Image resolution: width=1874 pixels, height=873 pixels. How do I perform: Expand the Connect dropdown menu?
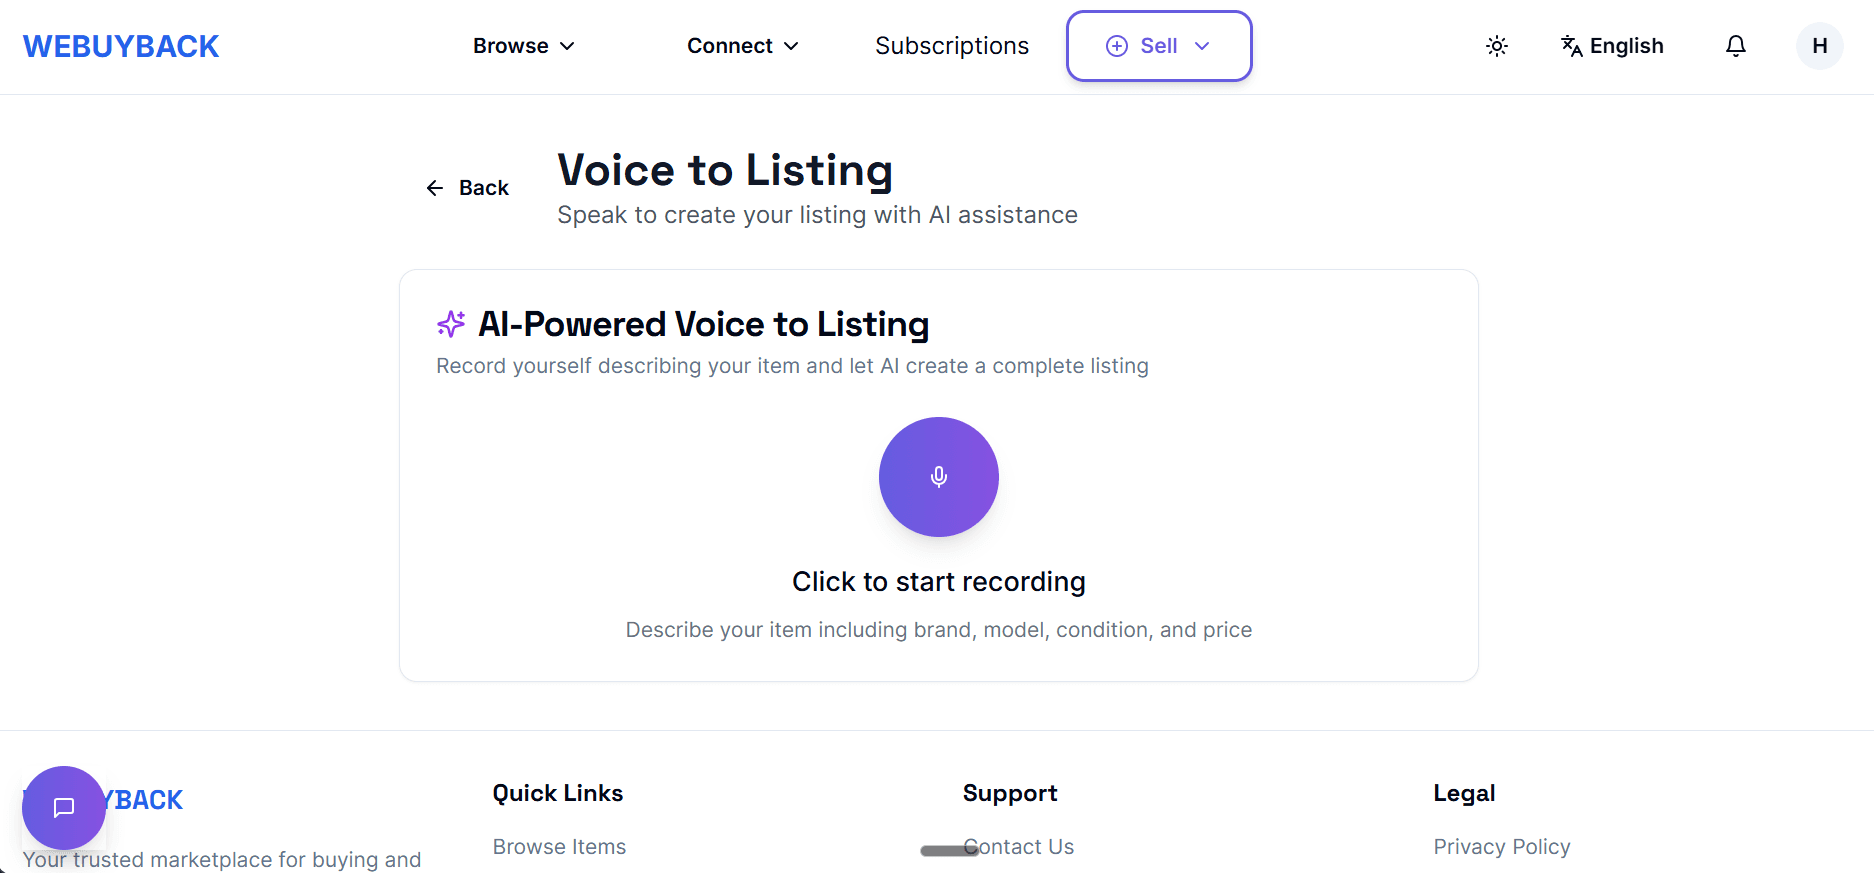click(x=742, y=46)
